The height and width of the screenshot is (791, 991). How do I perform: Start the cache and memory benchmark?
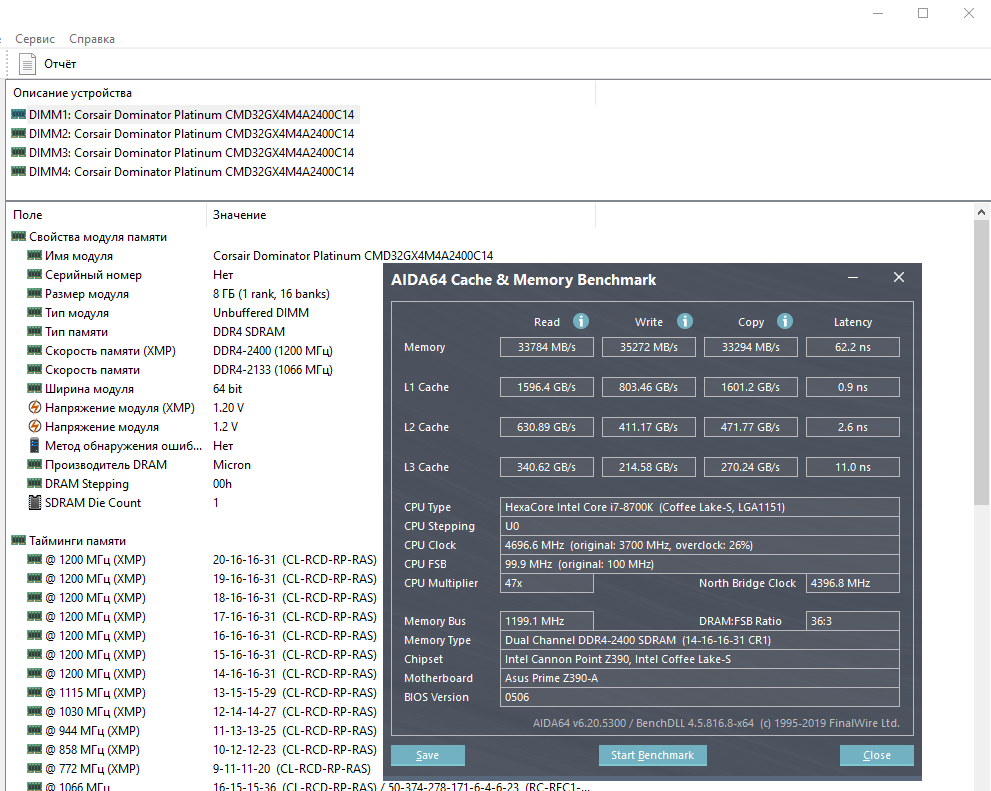coord(652,755)
